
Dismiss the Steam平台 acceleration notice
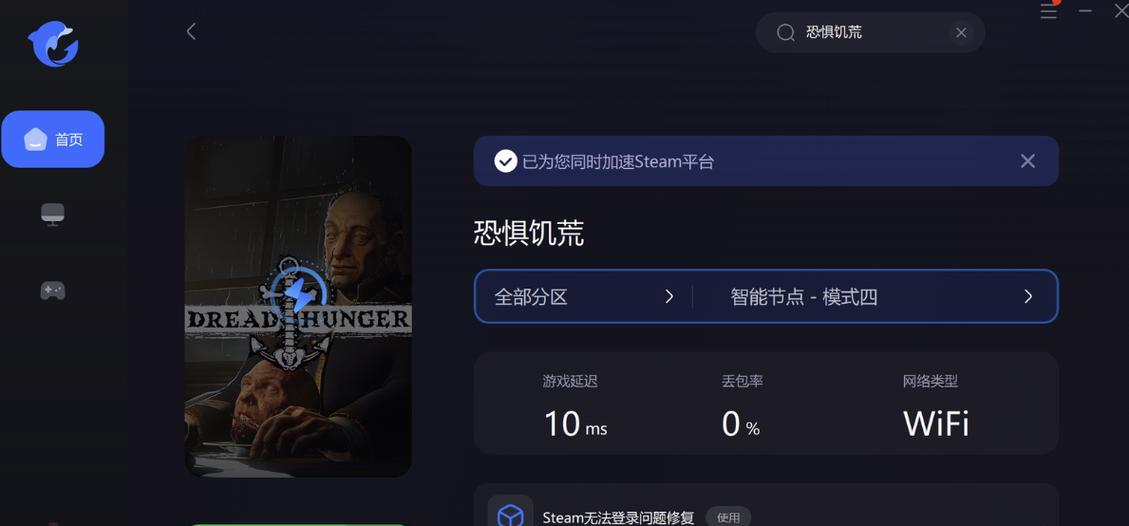pyautogui.click(x=1027, y=161)
